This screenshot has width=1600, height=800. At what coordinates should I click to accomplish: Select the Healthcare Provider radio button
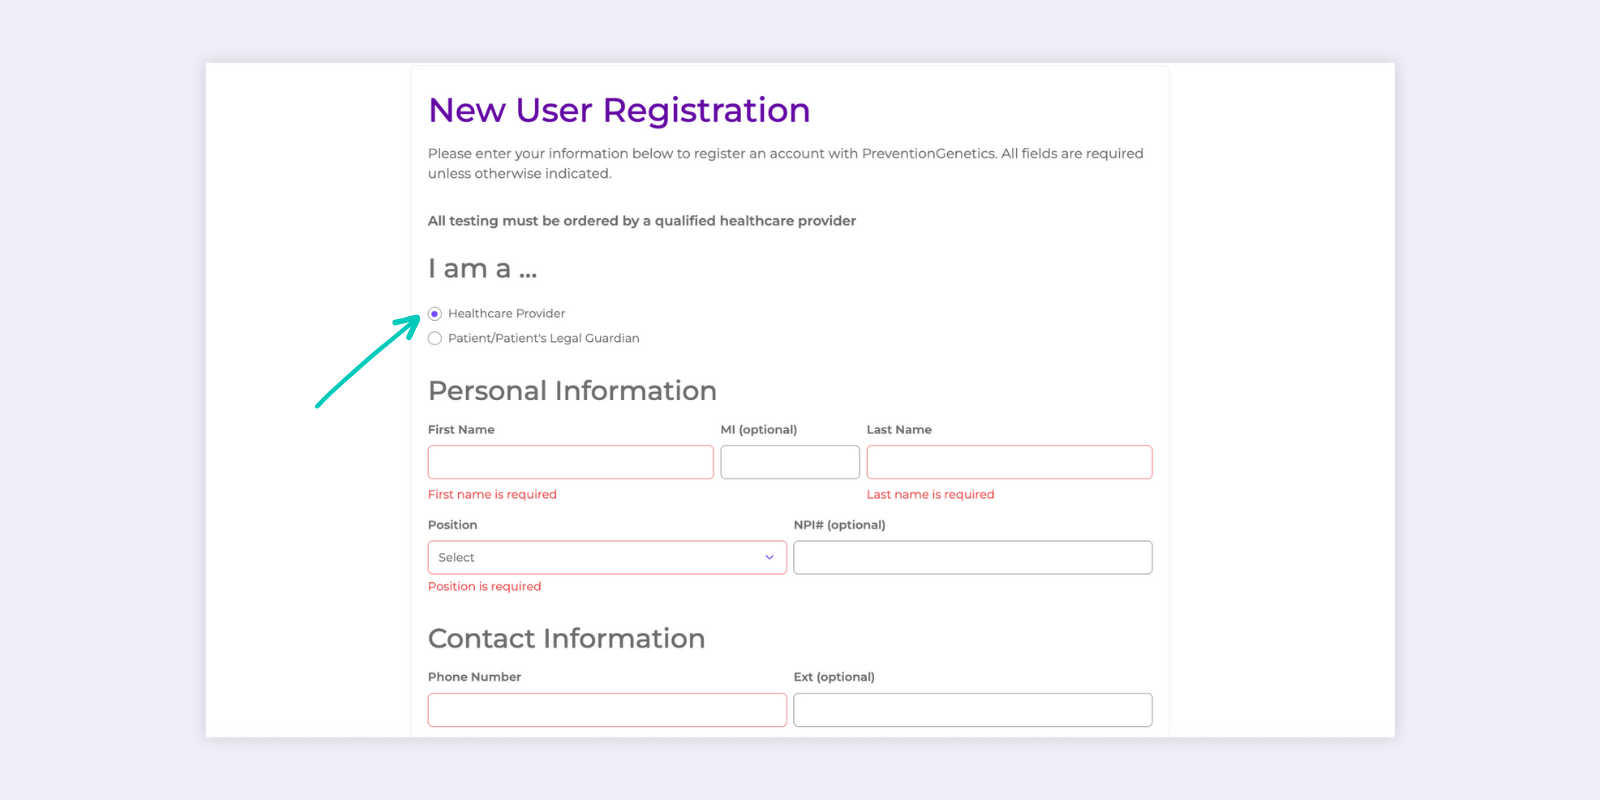pos(435,314)
